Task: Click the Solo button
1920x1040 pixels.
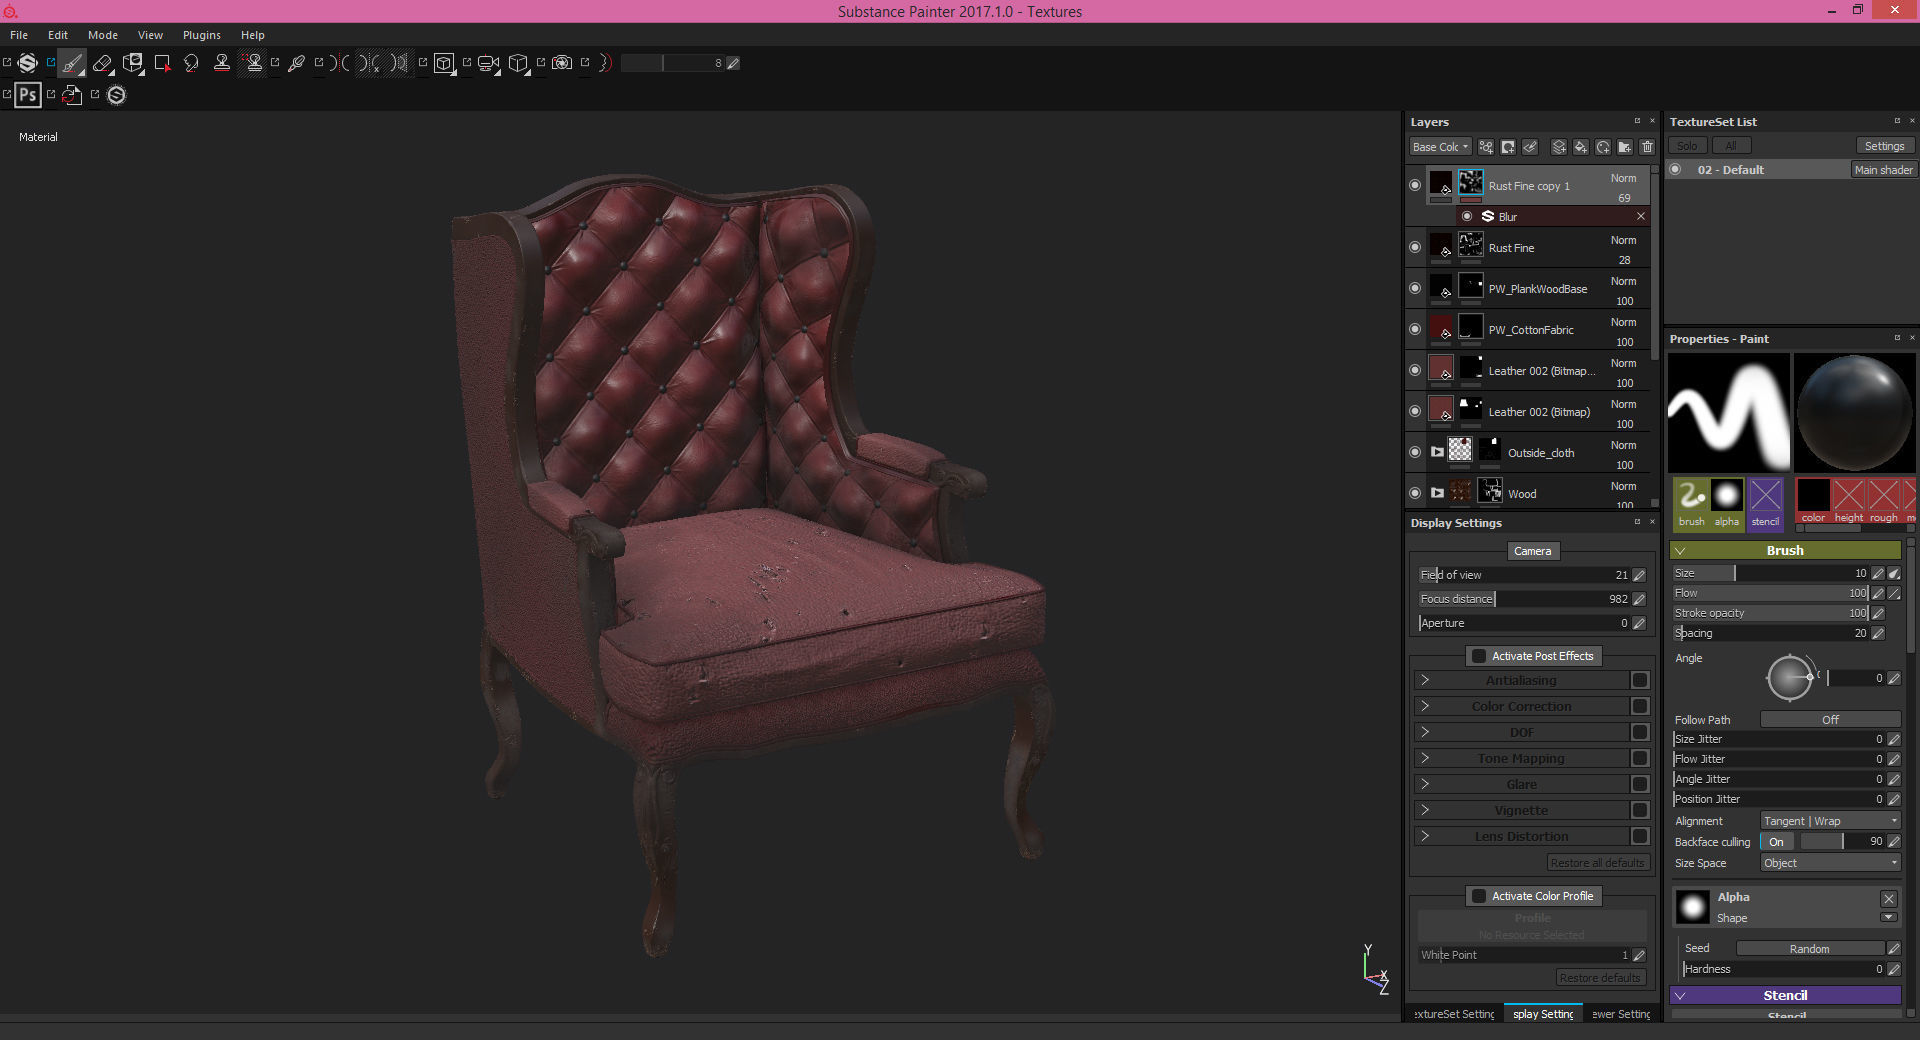Action: pyautogui.click(x=1687, y=146)
